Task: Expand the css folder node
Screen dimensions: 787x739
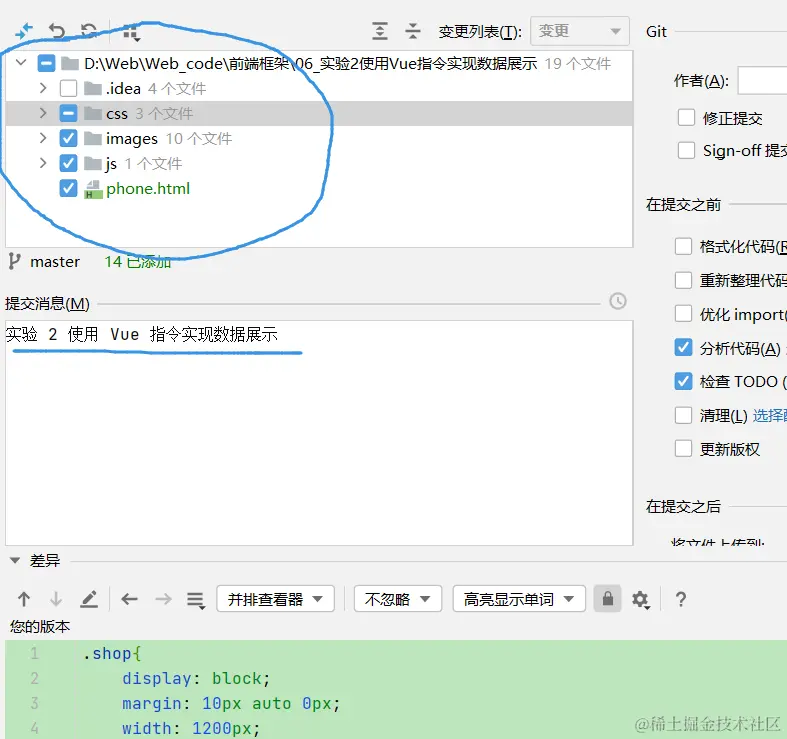Action: [43, 113]
